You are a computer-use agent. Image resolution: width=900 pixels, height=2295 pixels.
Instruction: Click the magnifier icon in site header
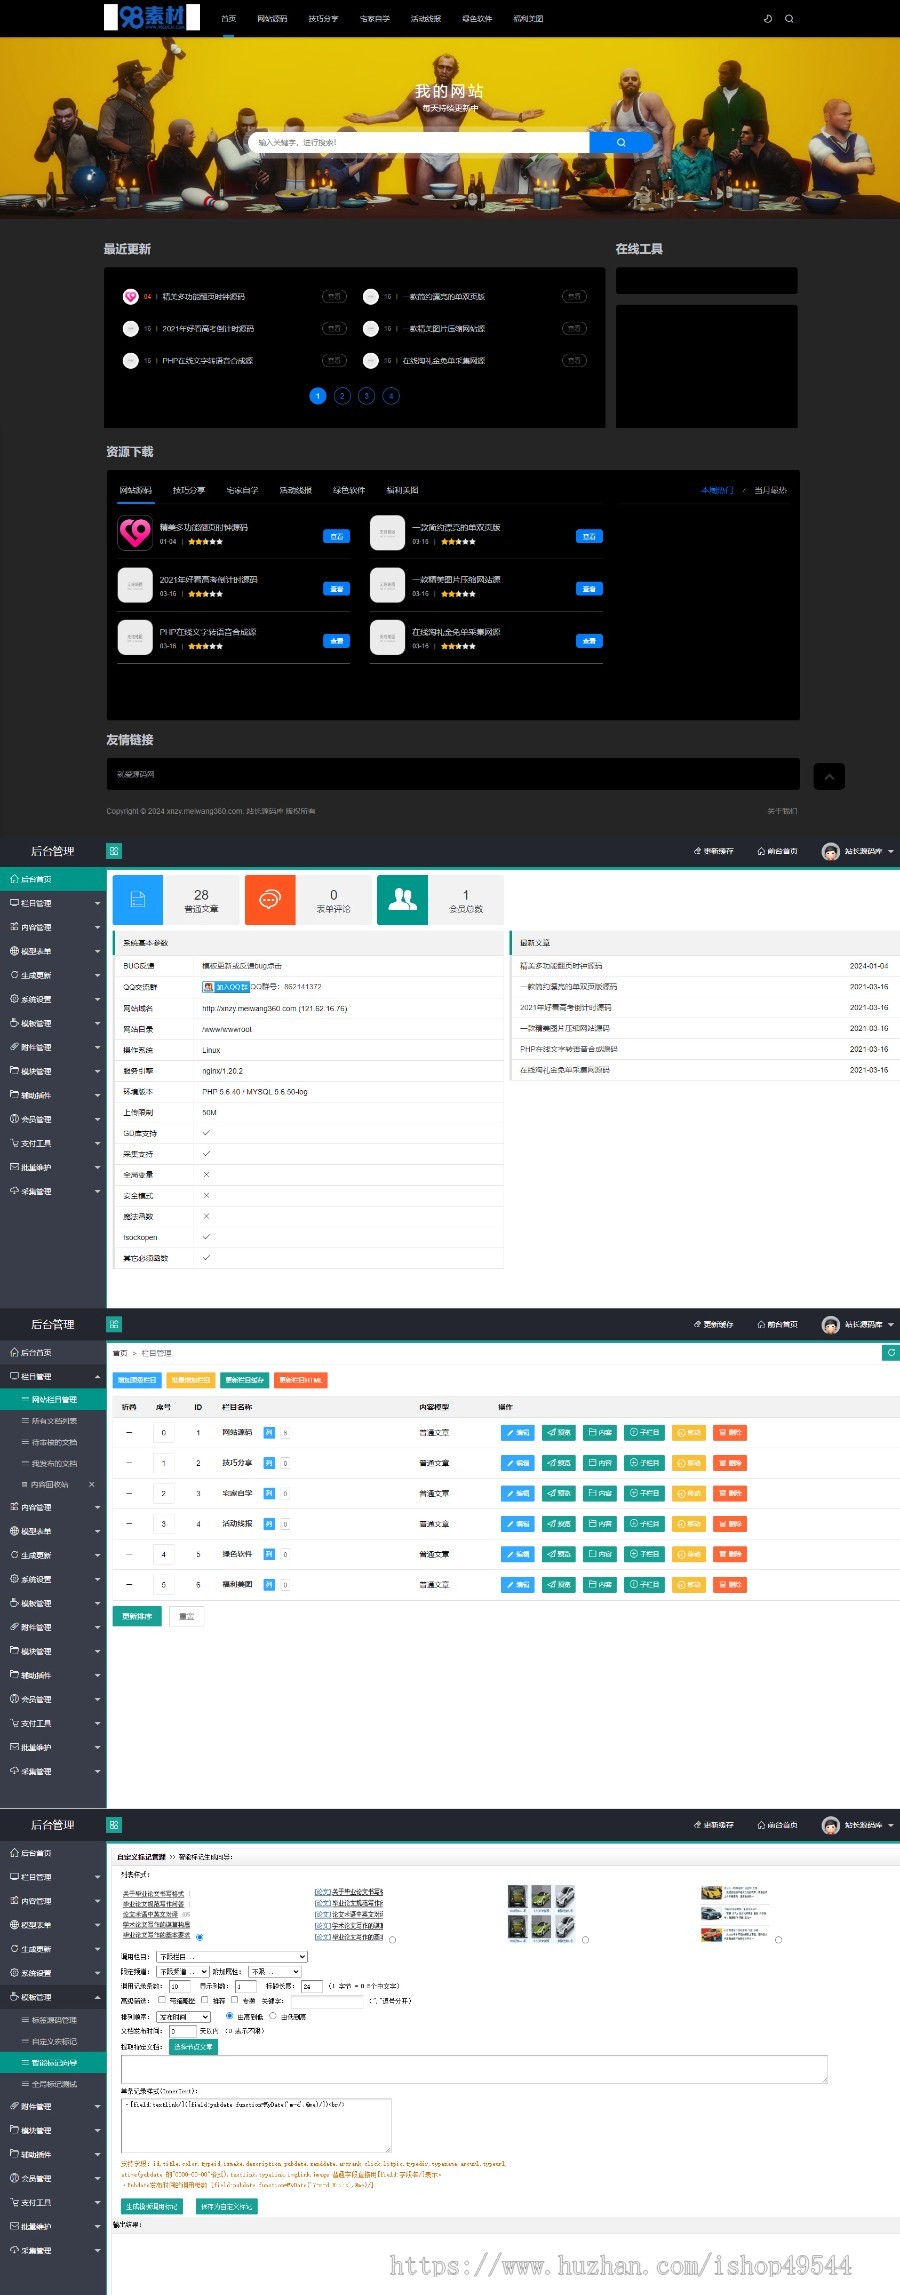(789, 18)
